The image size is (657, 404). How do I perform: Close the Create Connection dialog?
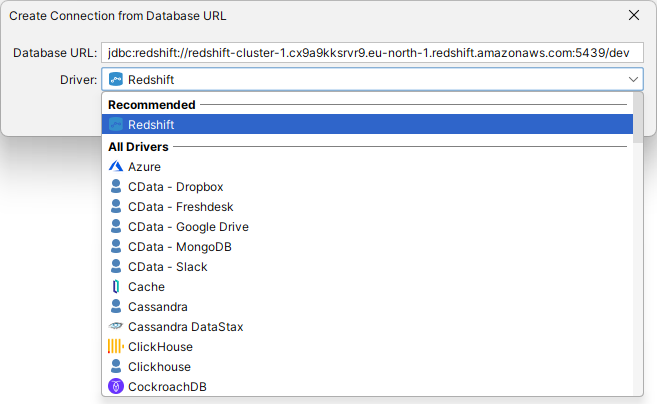[633, 15]
